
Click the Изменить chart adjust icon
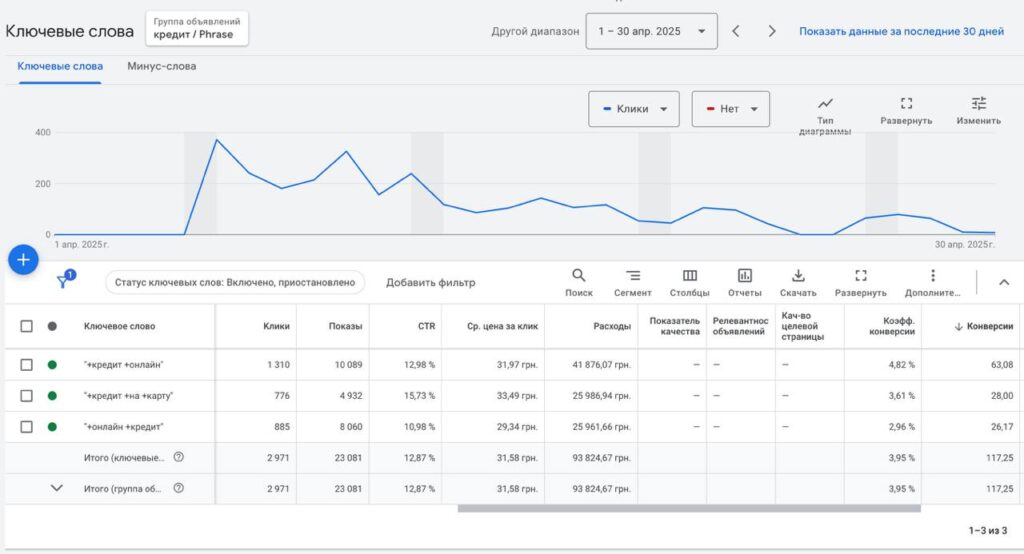point(978,104)
